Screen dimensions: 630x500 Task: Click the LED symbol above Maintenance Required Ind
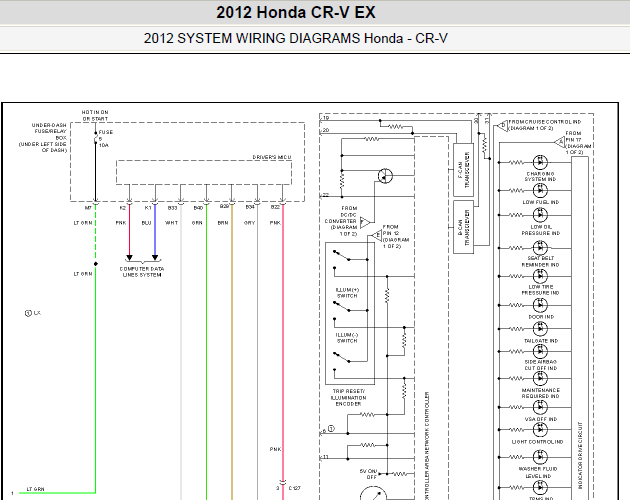click(x=540, y=378)
